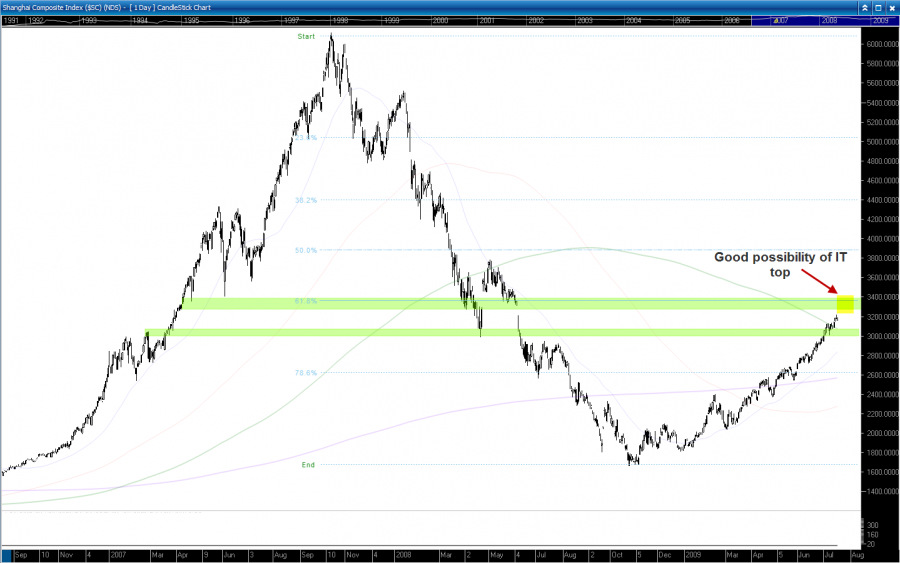Click the blue square at date axis start
Viewport: 900px width, 563px height.
6,556
